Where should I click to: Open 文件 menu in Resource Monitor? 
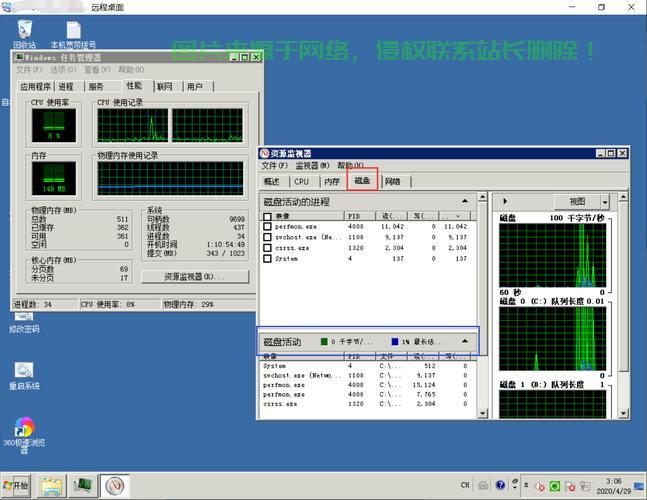click(274, 166)
